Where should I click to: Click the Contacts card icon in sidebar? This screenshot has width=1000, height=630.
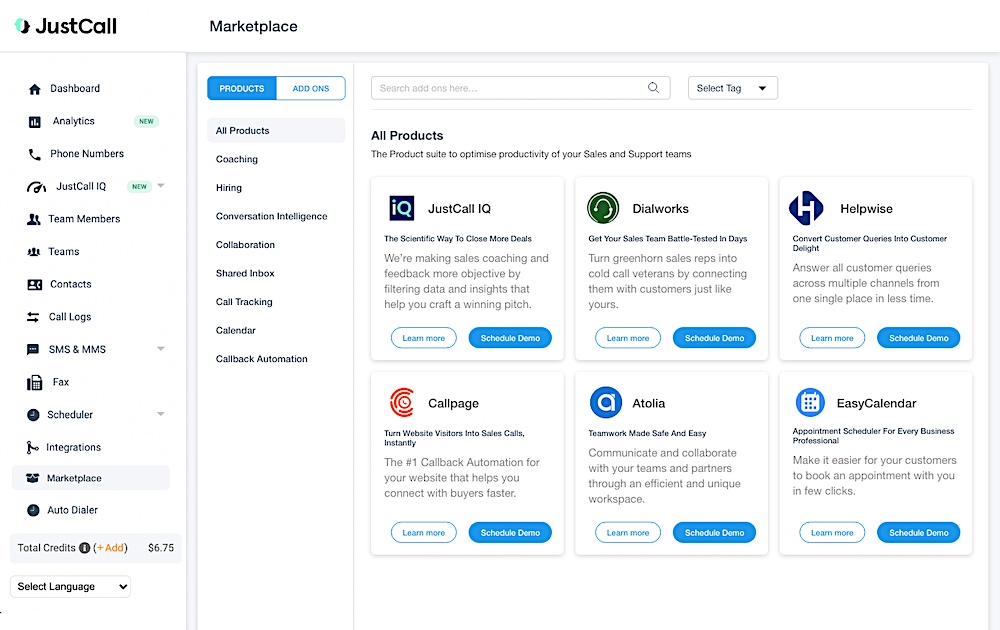point(35,285)
